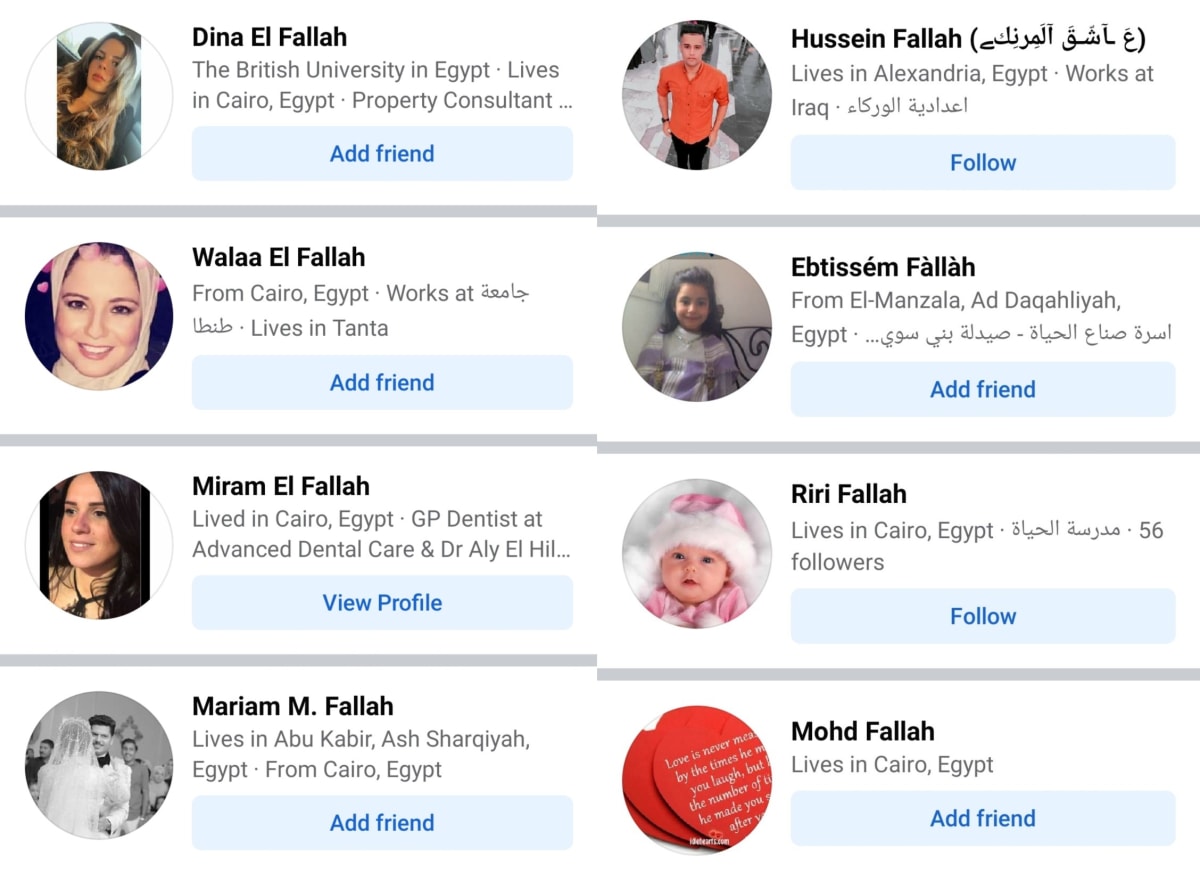
Task: Open Miram El Fallah's profile picture
Action: click(x=99, y=545)
